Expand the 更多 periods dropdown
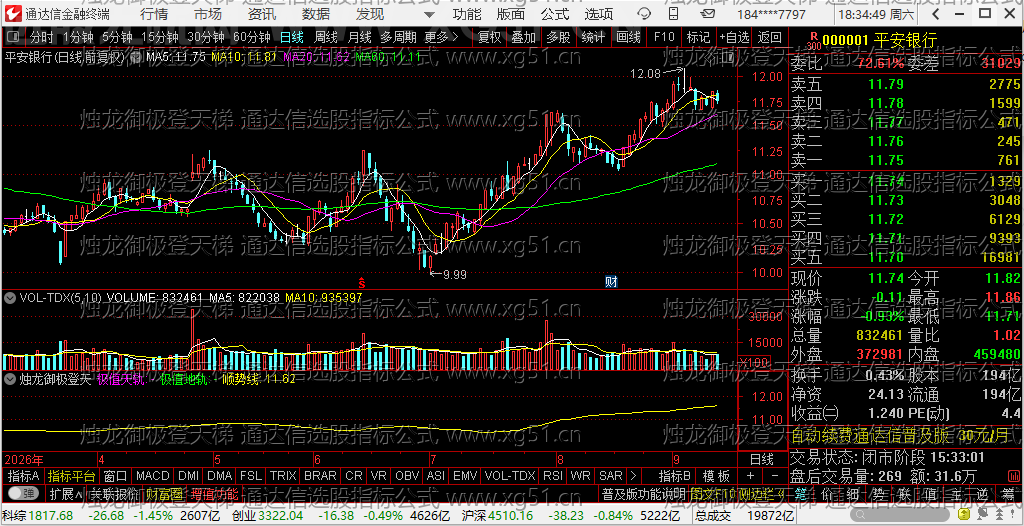This screenshot has width=1024, height=526. click(x=441, y=37)
